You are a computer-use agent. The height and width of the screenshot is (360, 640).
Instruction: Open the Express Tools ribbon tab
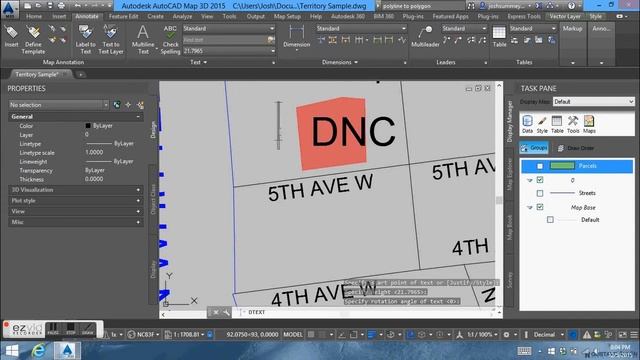click(x=524, y=17)
